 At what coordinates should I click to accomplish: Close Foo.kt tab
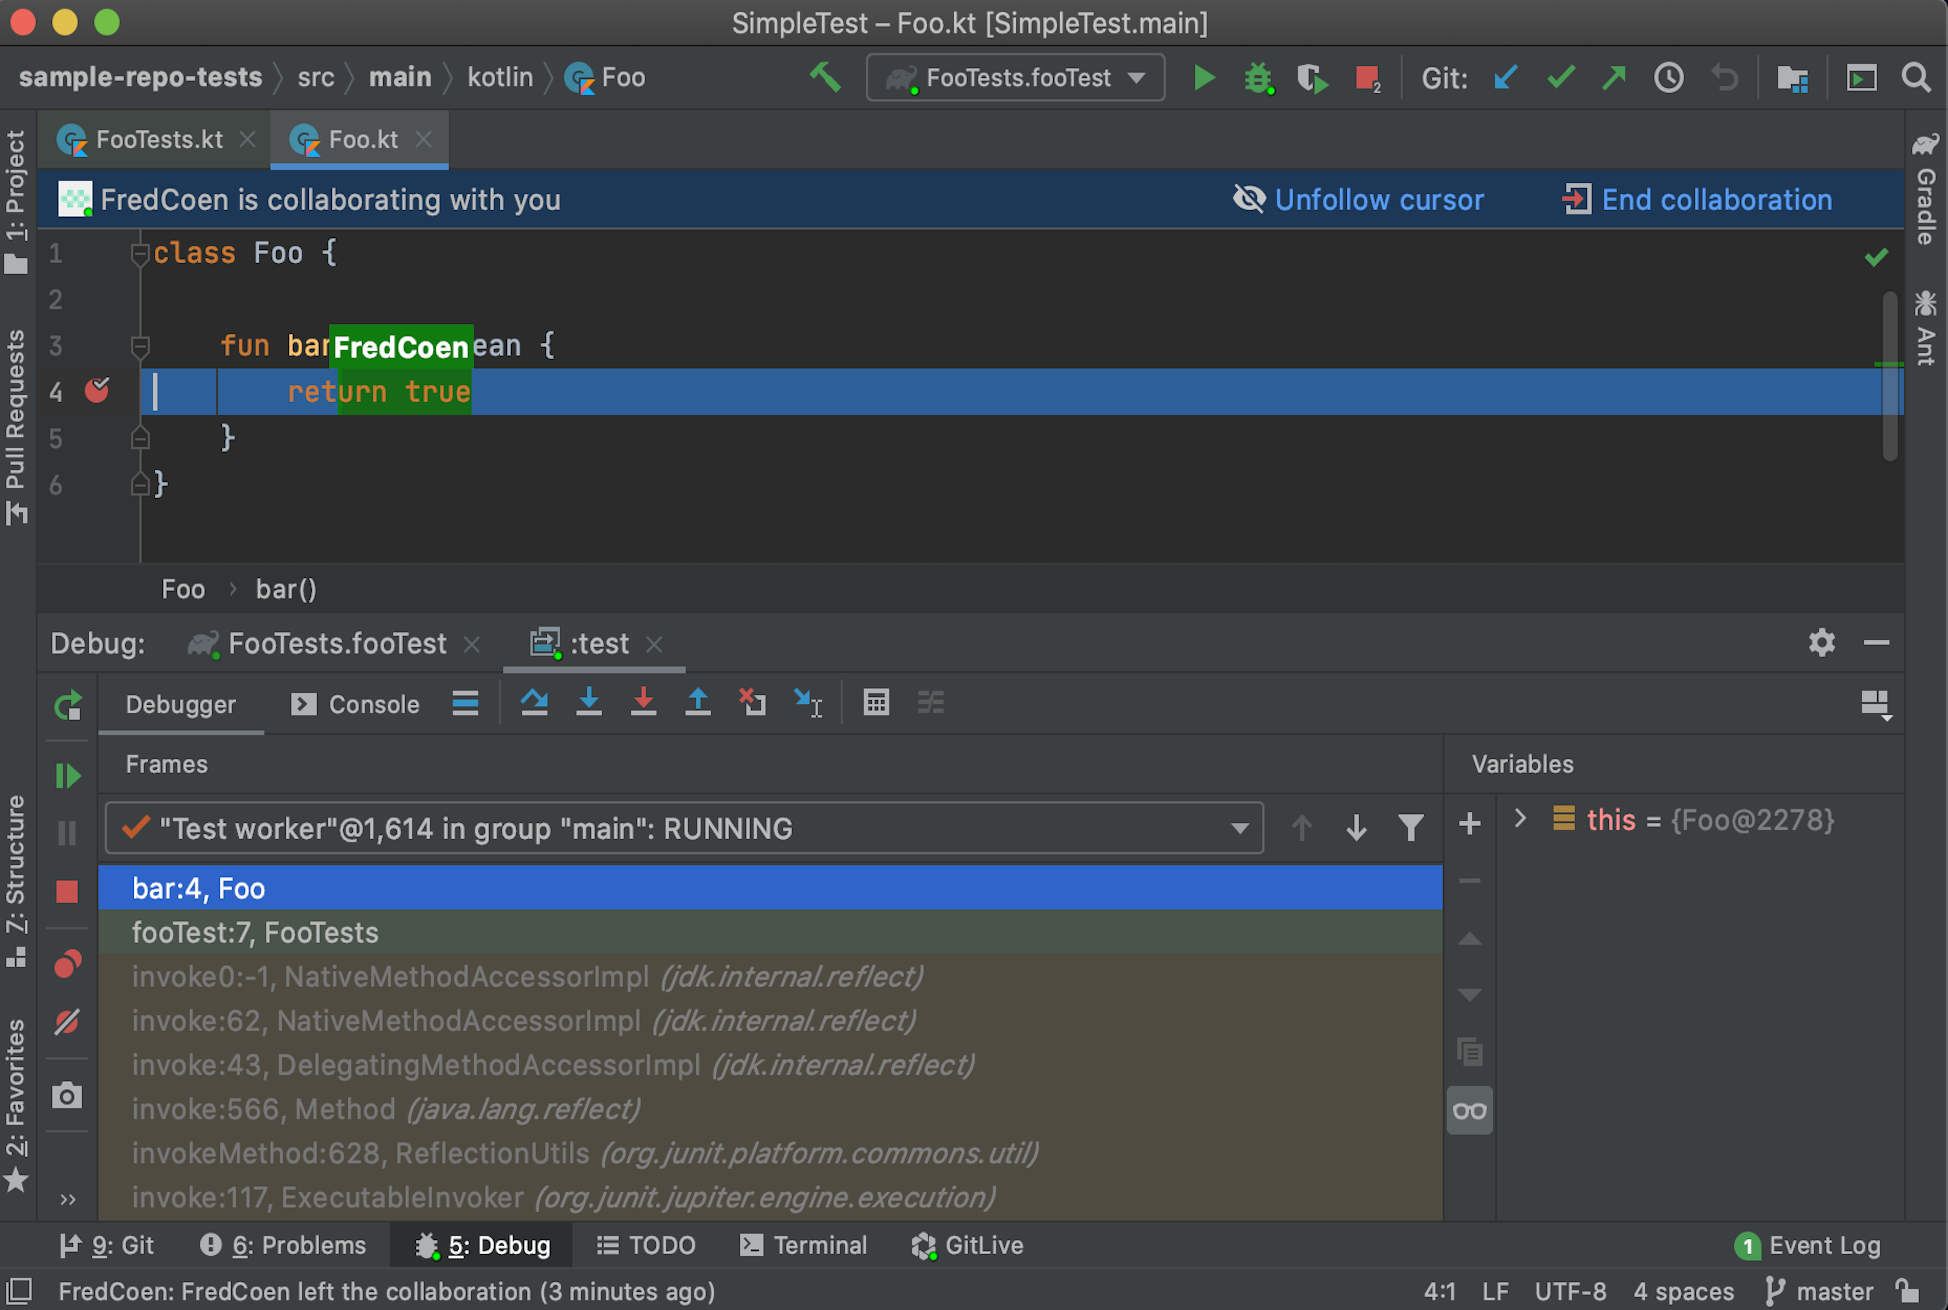click(424, 139)
